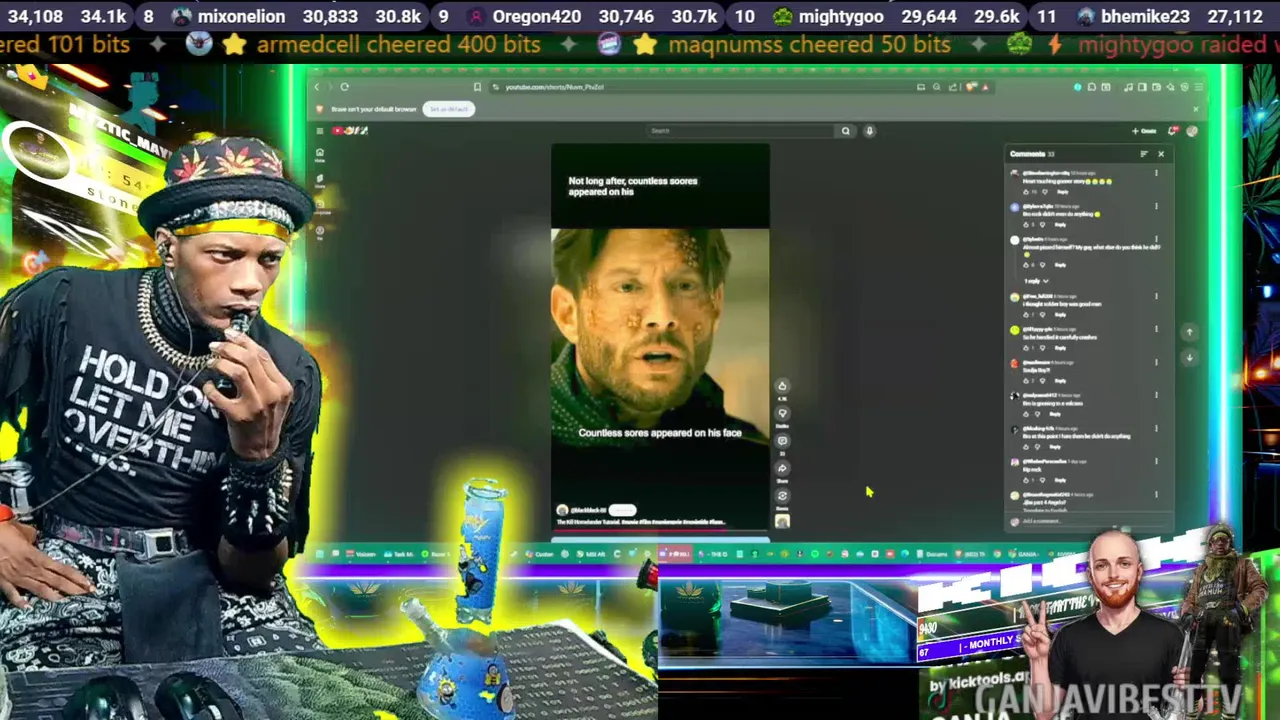
Task: Open the comments sort-by dropdown
Action: [x=1144, y=154]
